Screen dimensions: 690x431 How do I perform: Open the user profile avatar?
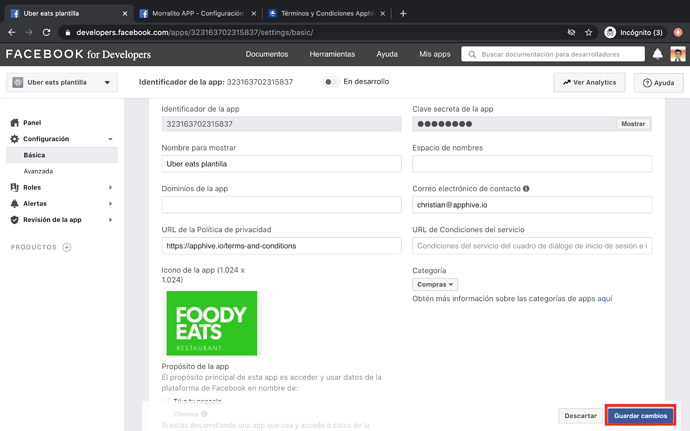677,54
